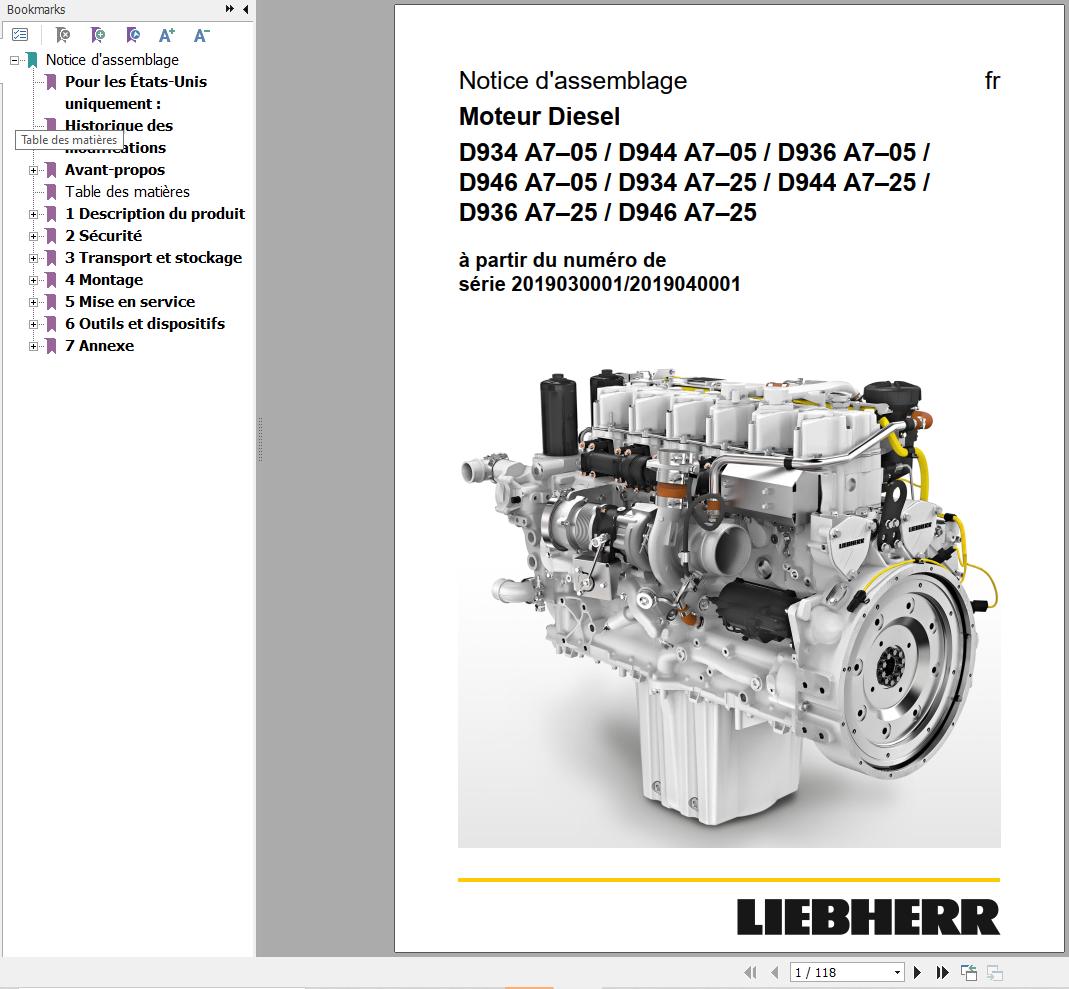Image resolution: width=1069 pixels, height=989 pixels.
Task: Jump to the last page
Action: (x=943, y=972)
